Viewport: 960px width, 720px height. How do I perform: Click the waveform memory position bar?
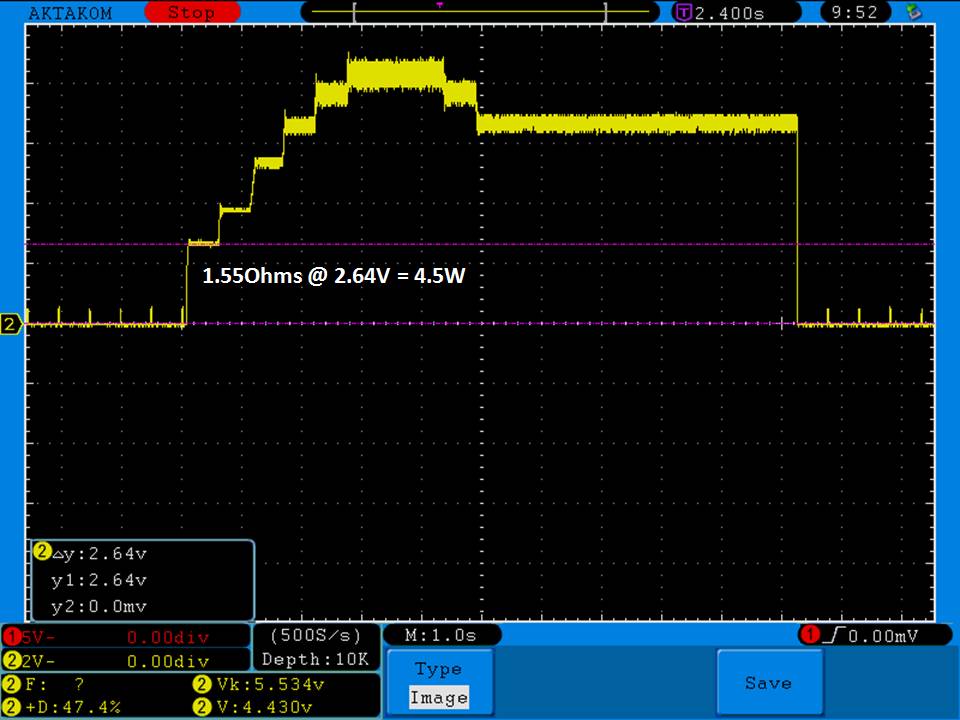480,13
